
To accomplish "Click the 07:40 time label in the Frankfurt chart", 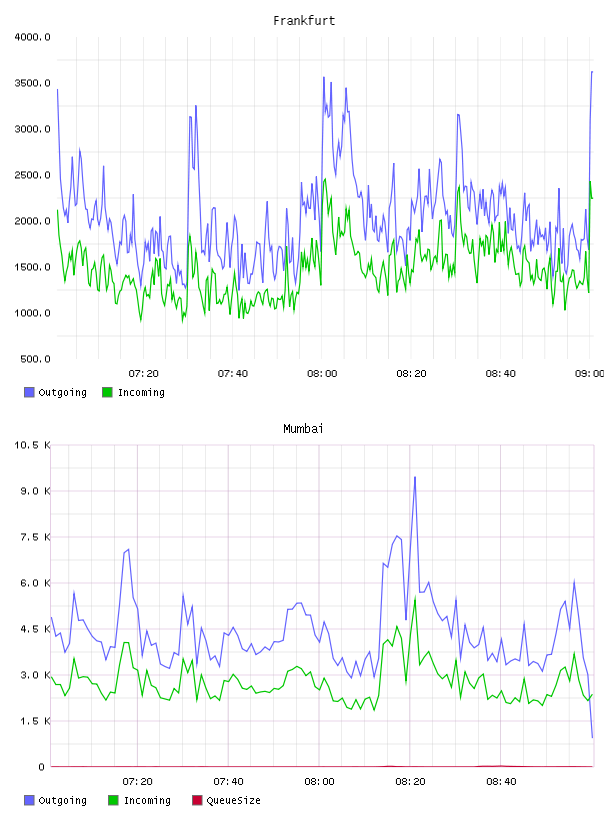I will coord(233,374).
